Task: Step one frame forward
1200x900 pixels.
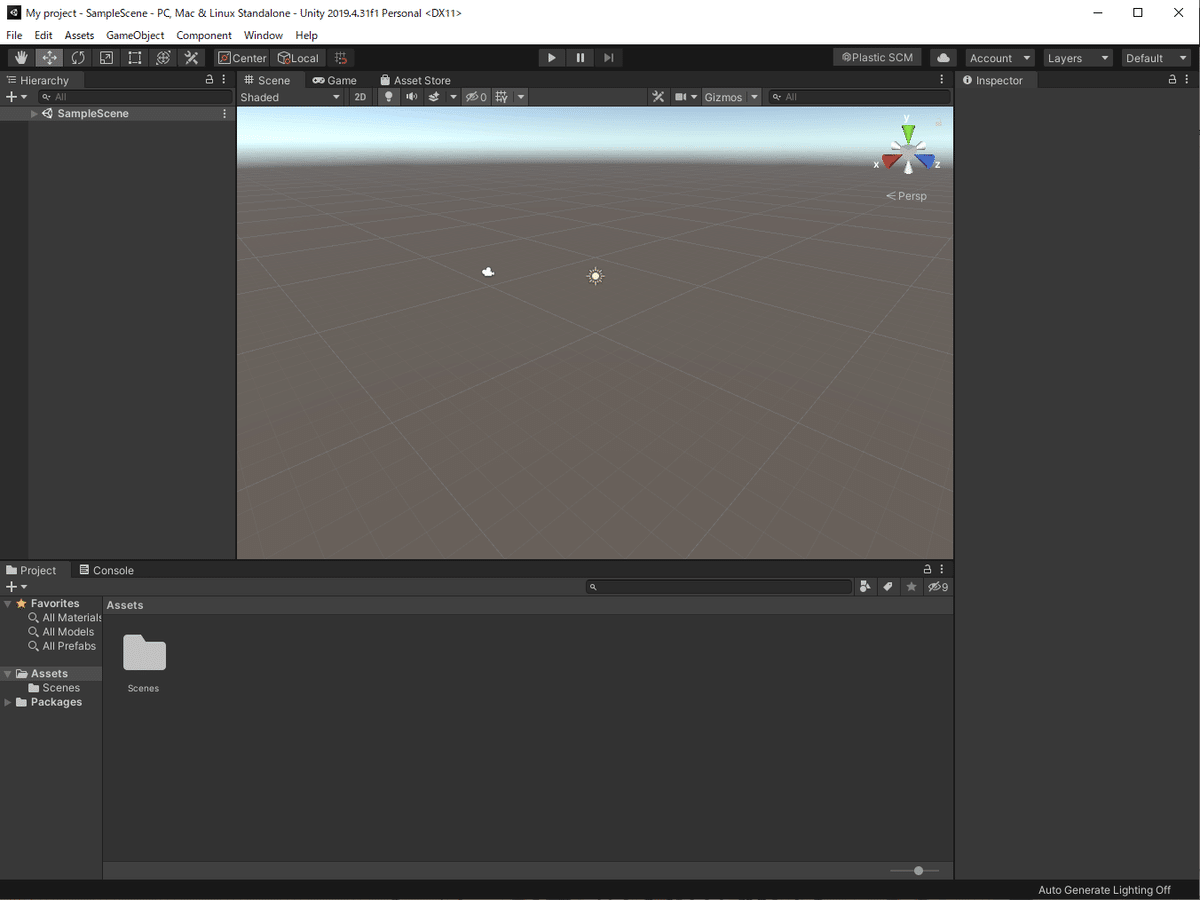Action: point(608,58)
